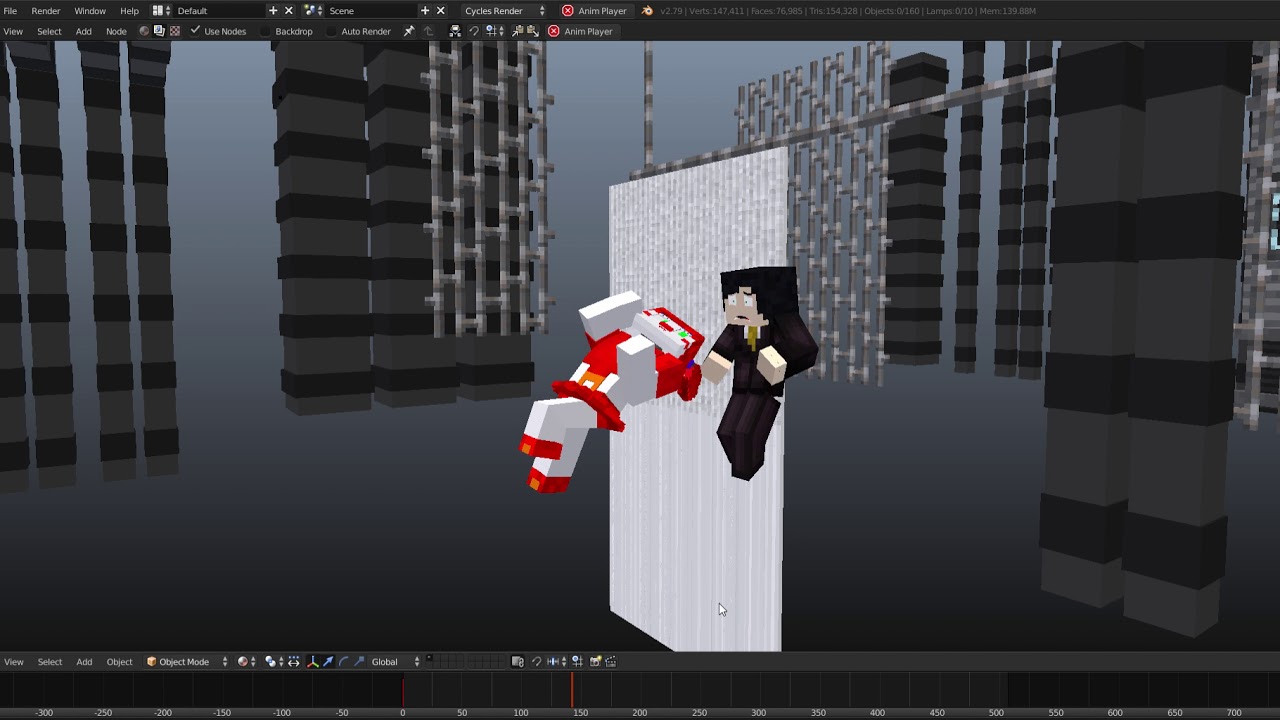
Task: Open the pivot point dropdown
Action: pos(274,661)
